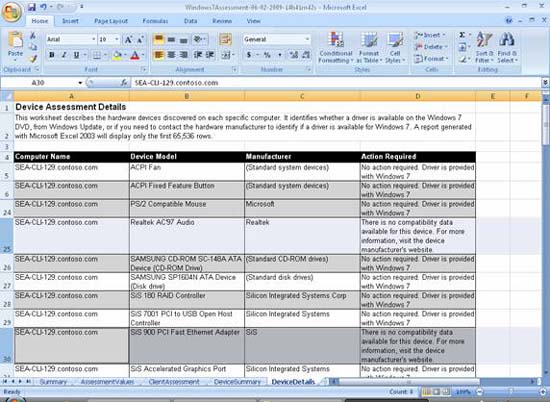
Task: Open the AssessmentValues worksheet tab
Action: click(107, 382)
